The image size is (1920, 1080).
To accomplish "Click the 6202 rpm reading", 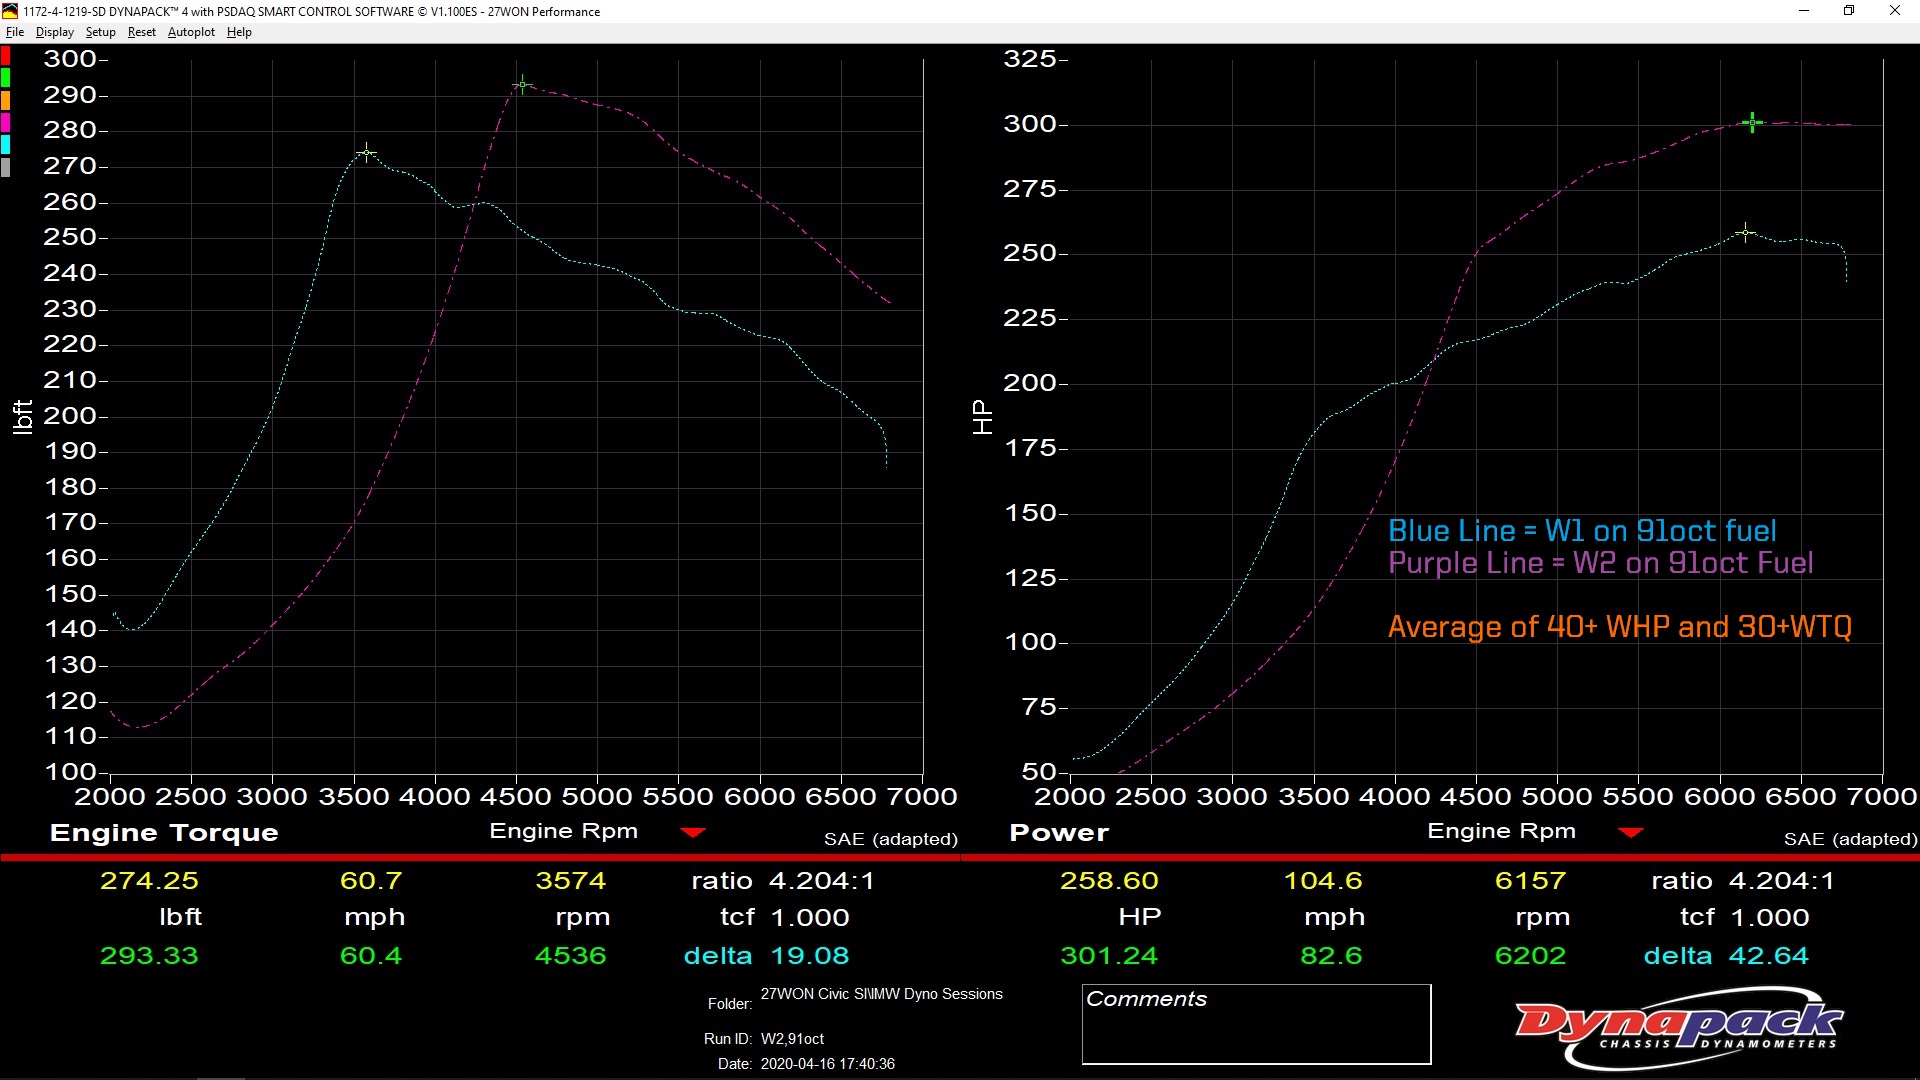I will tap(1530, 956).
